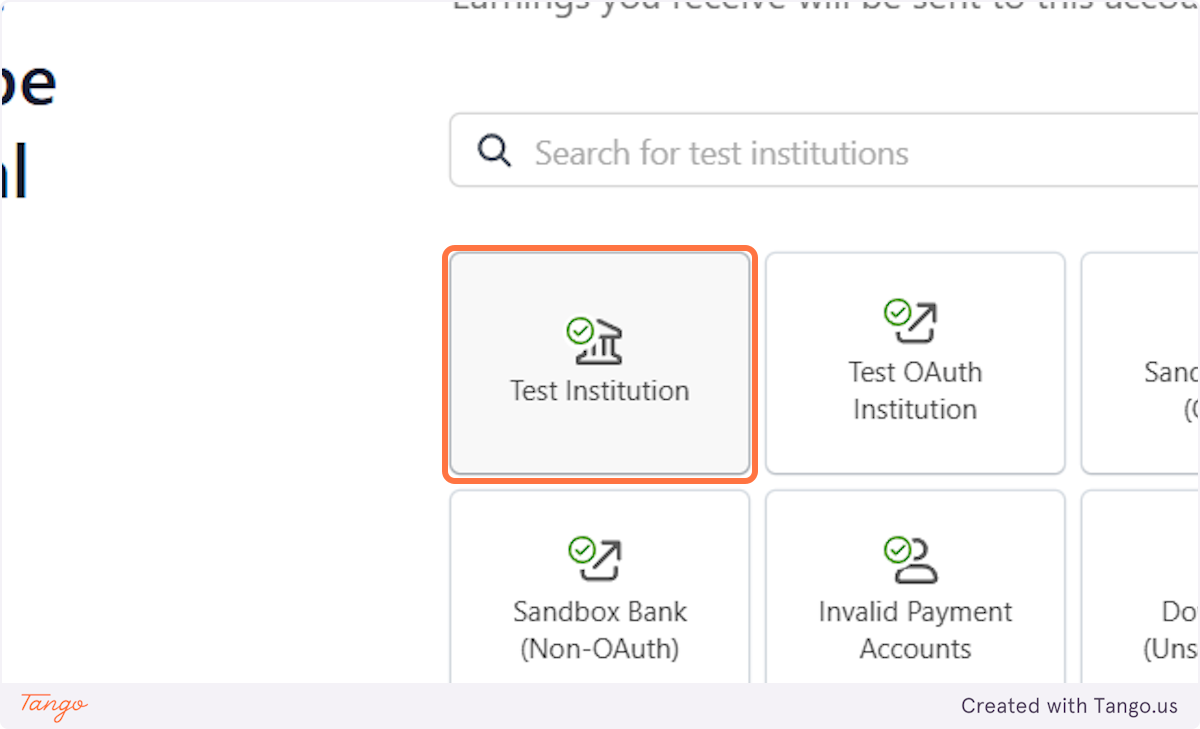Open the Test OAuth Institution tile label
This screenshot has width=1200, height=729.
(x=915, y=391)
